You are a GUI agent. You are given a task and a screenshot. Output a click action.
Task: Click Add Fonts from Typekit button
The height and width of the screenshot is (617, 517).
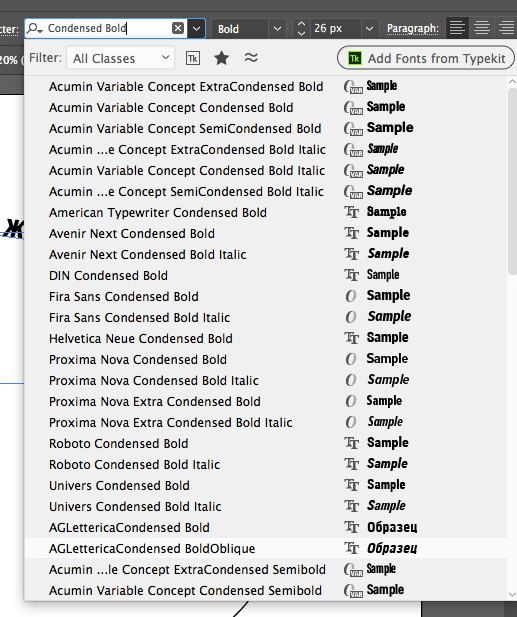tap(426, 58)
